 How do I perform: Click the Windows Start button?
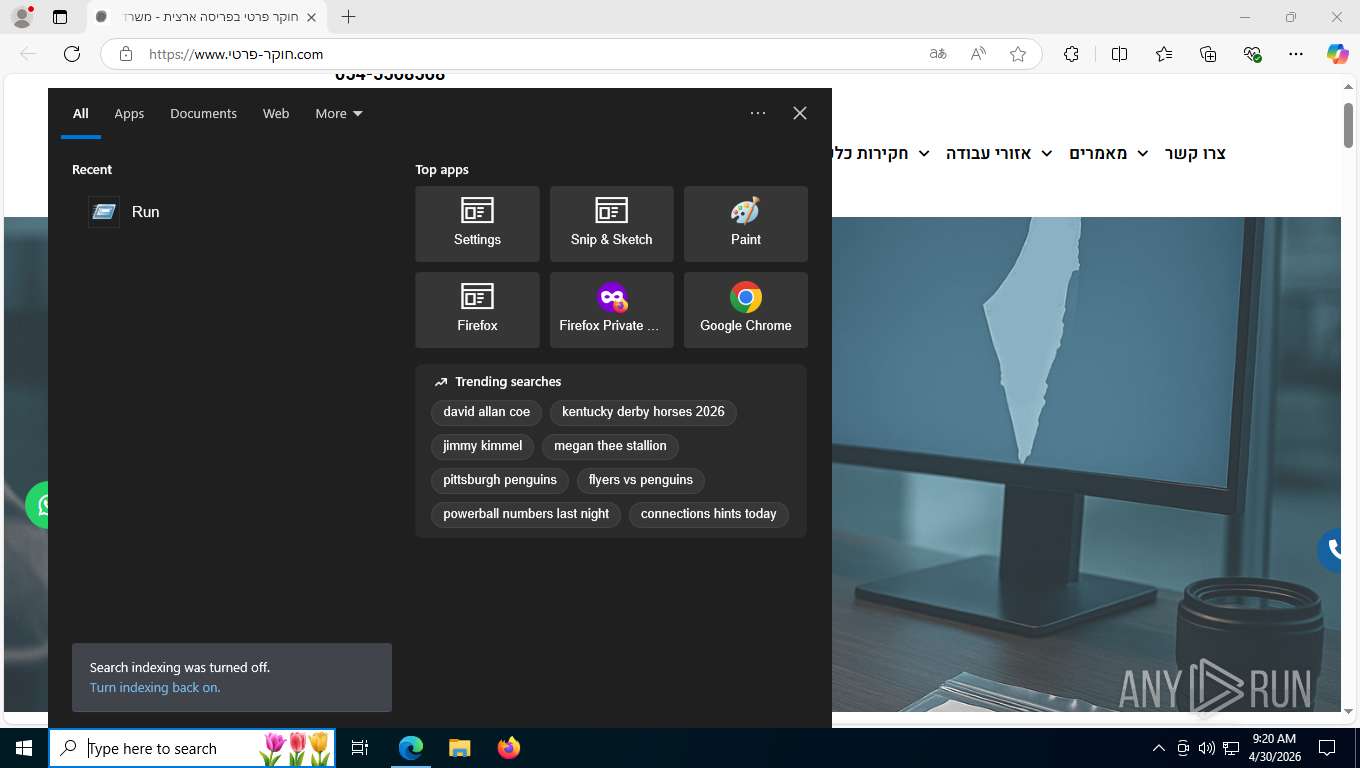pyautogui.click(x=24, y=748)
